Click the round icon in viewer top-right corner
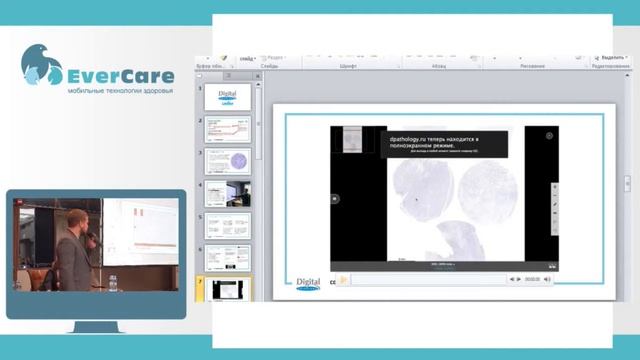 point(549,136)
